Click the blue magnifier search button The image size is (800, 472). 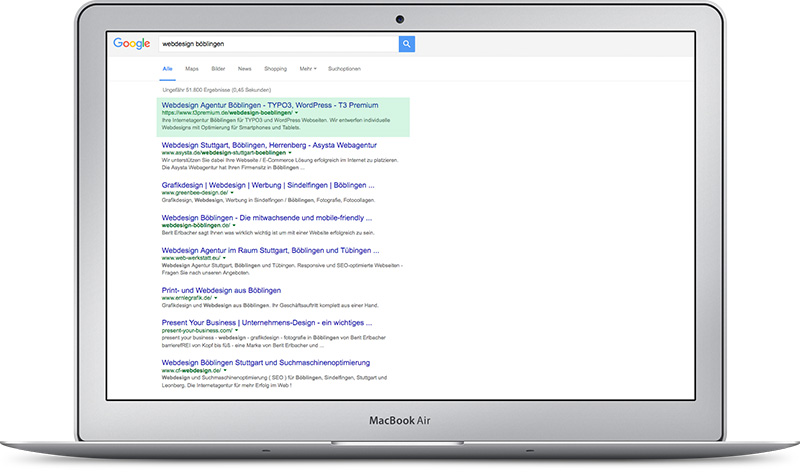(x=407, y=44)
